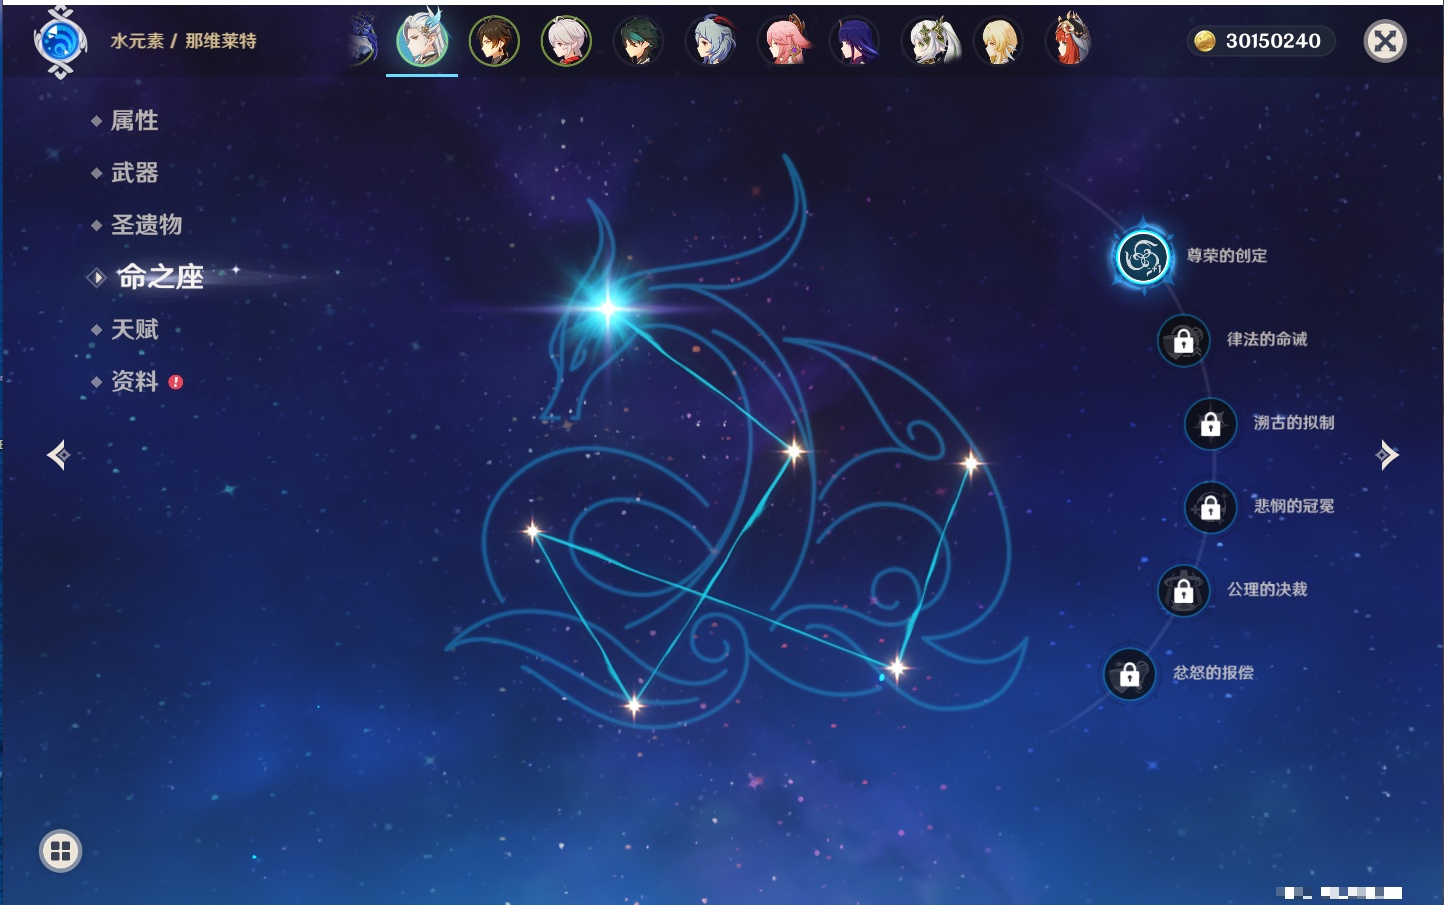
Task: Click the bright glowing star at dragon's head
Action: pos(608,308)
